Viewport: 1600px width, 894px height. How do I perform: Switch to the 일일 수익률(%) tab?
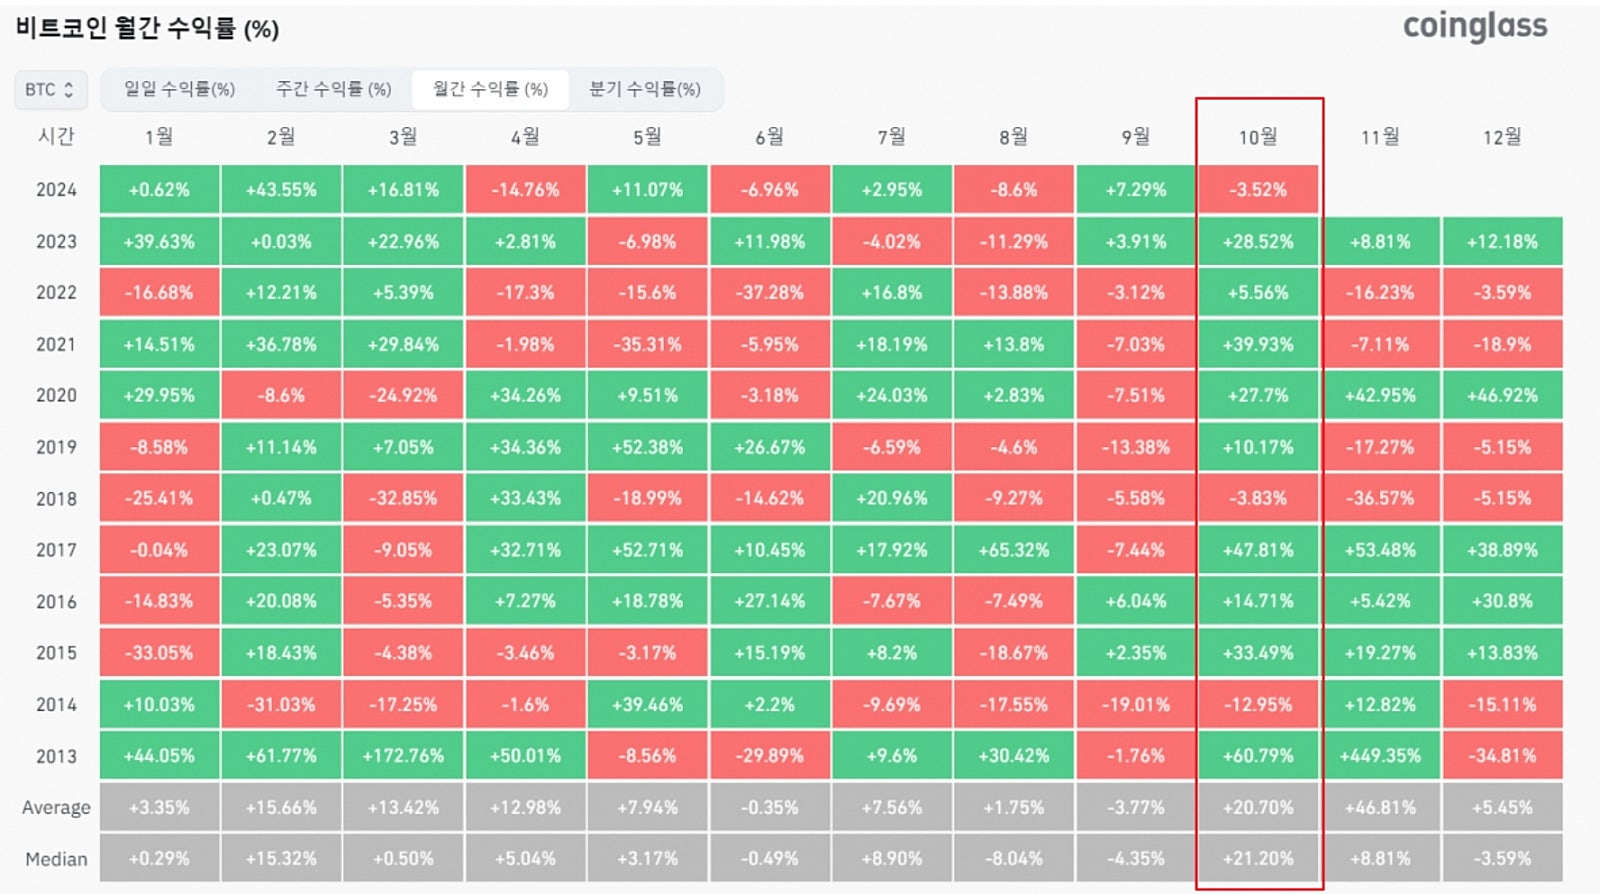179,89
